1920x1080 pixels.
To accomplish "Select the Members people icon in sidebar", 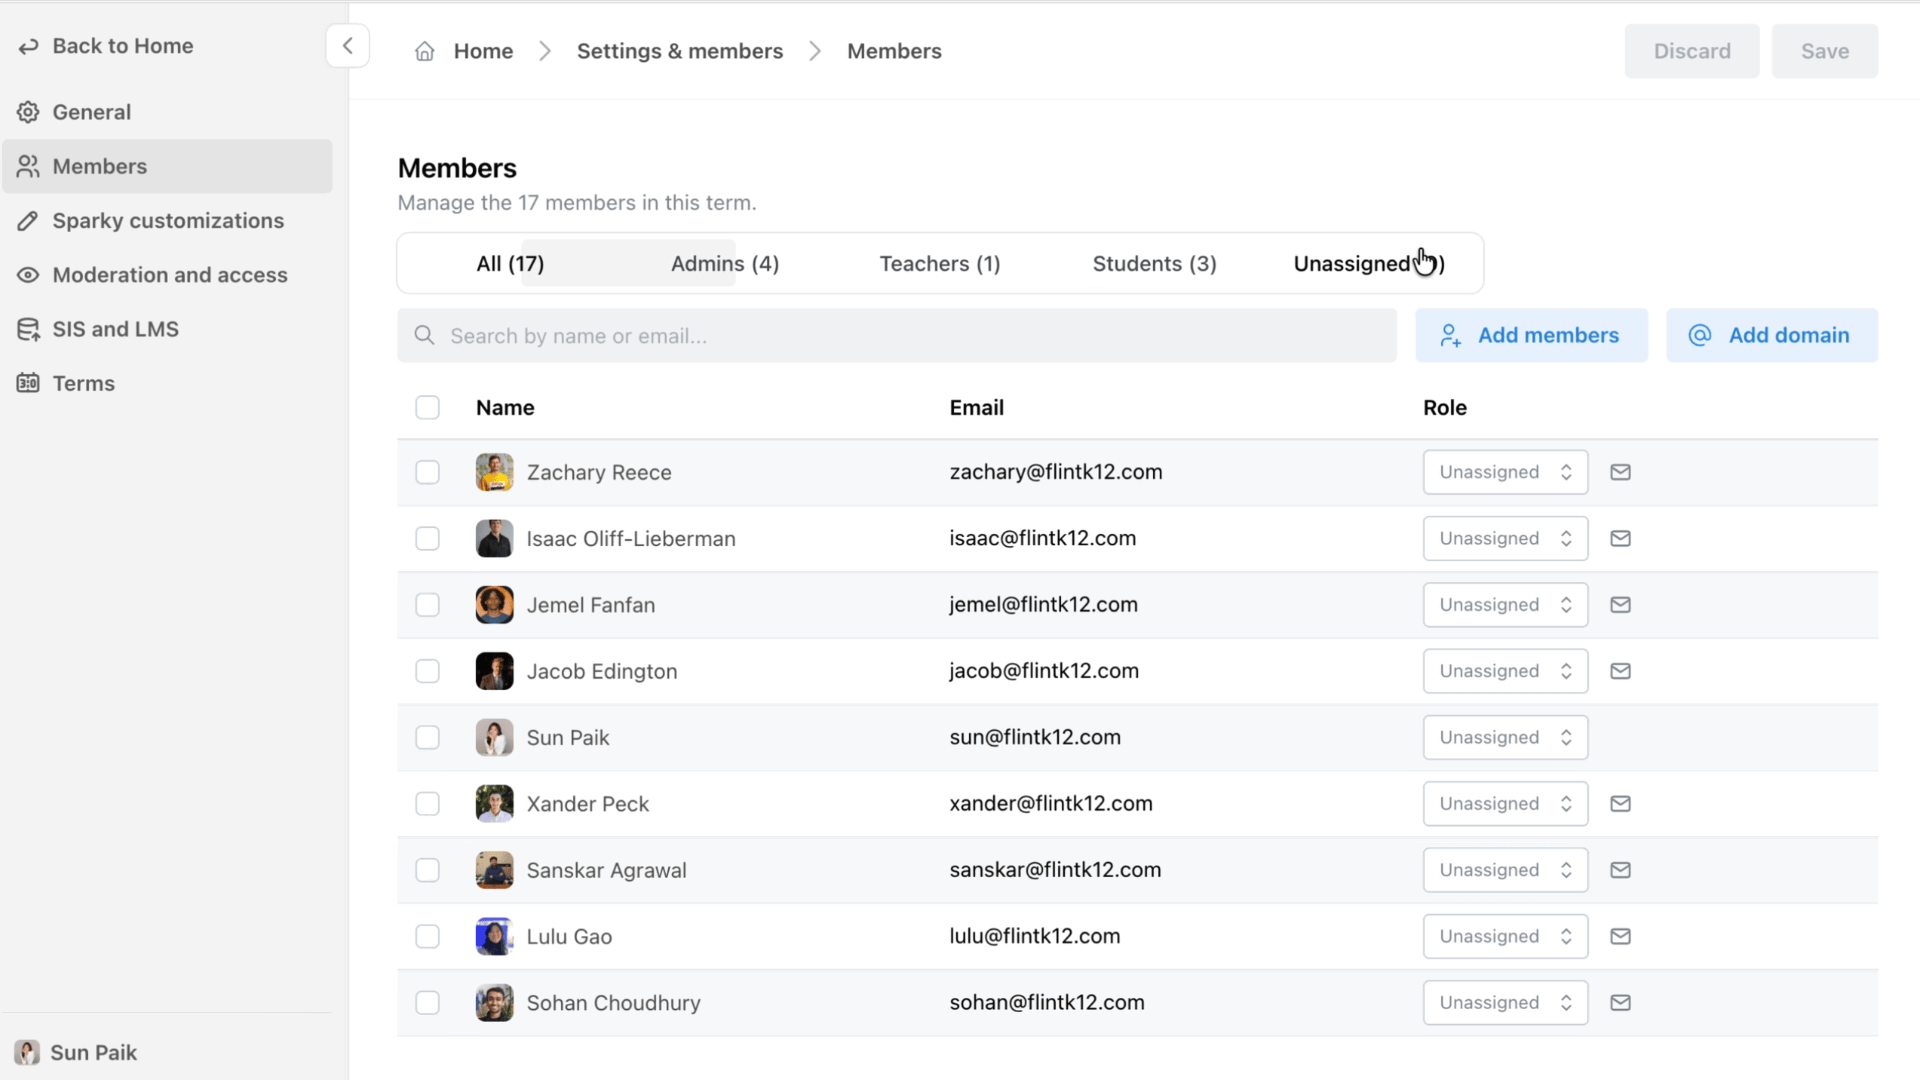I will pyautogui.click(x=28, y=166).
